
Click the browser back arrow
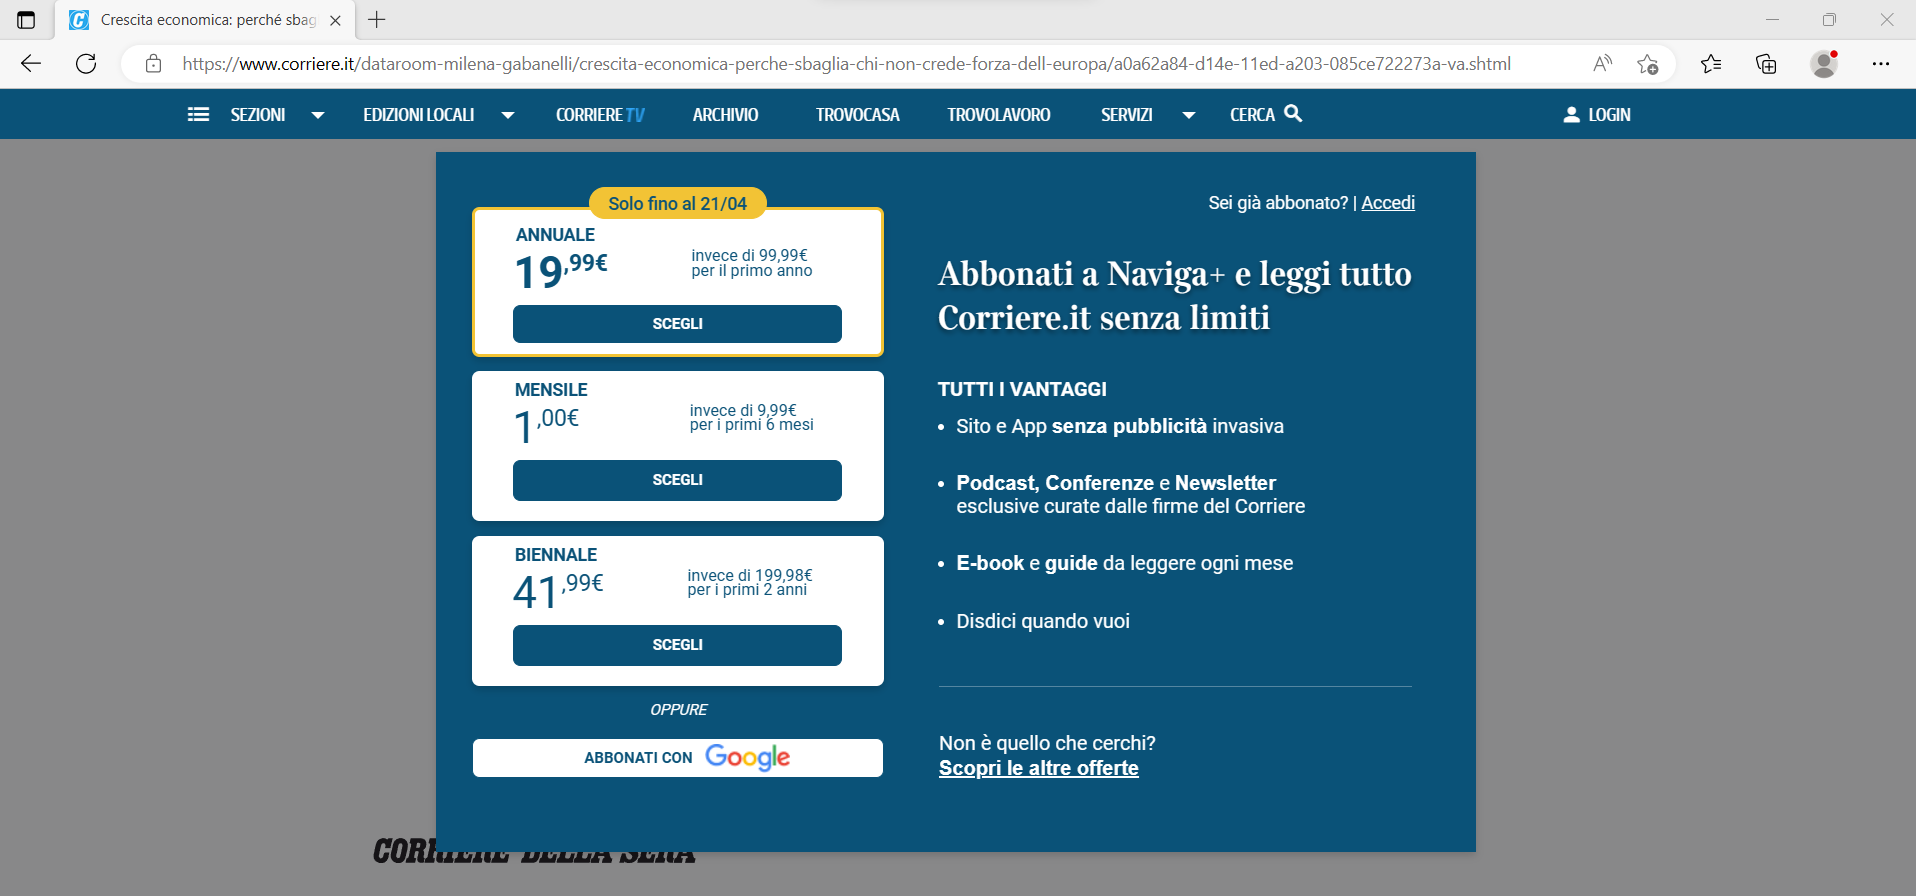click(x=31, y=64)
